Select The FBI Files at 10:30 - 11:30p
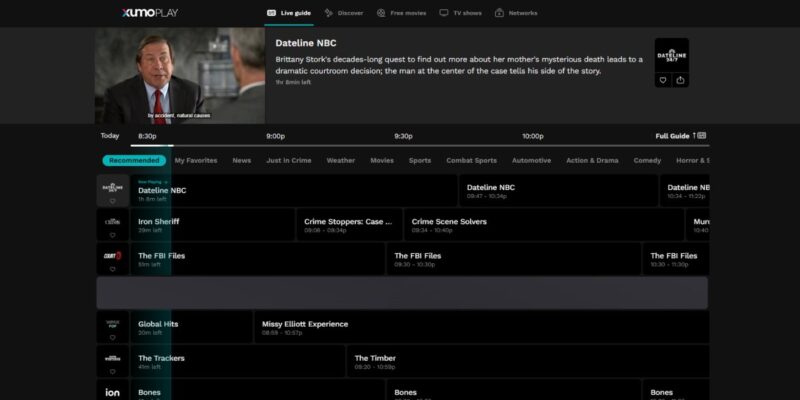The height and width of the screenshot is (400, 800). 676,259
